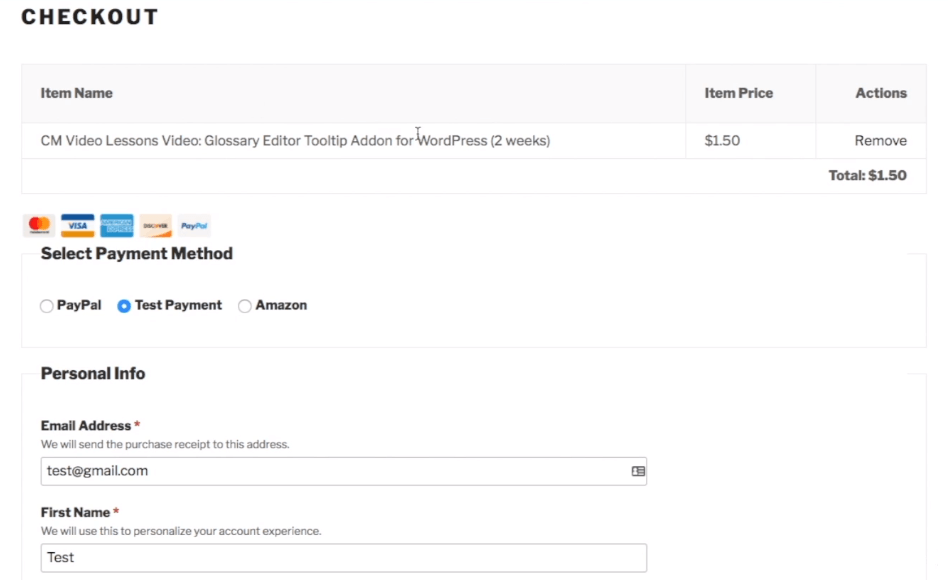Click the Select Payment Method heading
950x580 pixels.
pyautogui.click(x=137, y=254)
